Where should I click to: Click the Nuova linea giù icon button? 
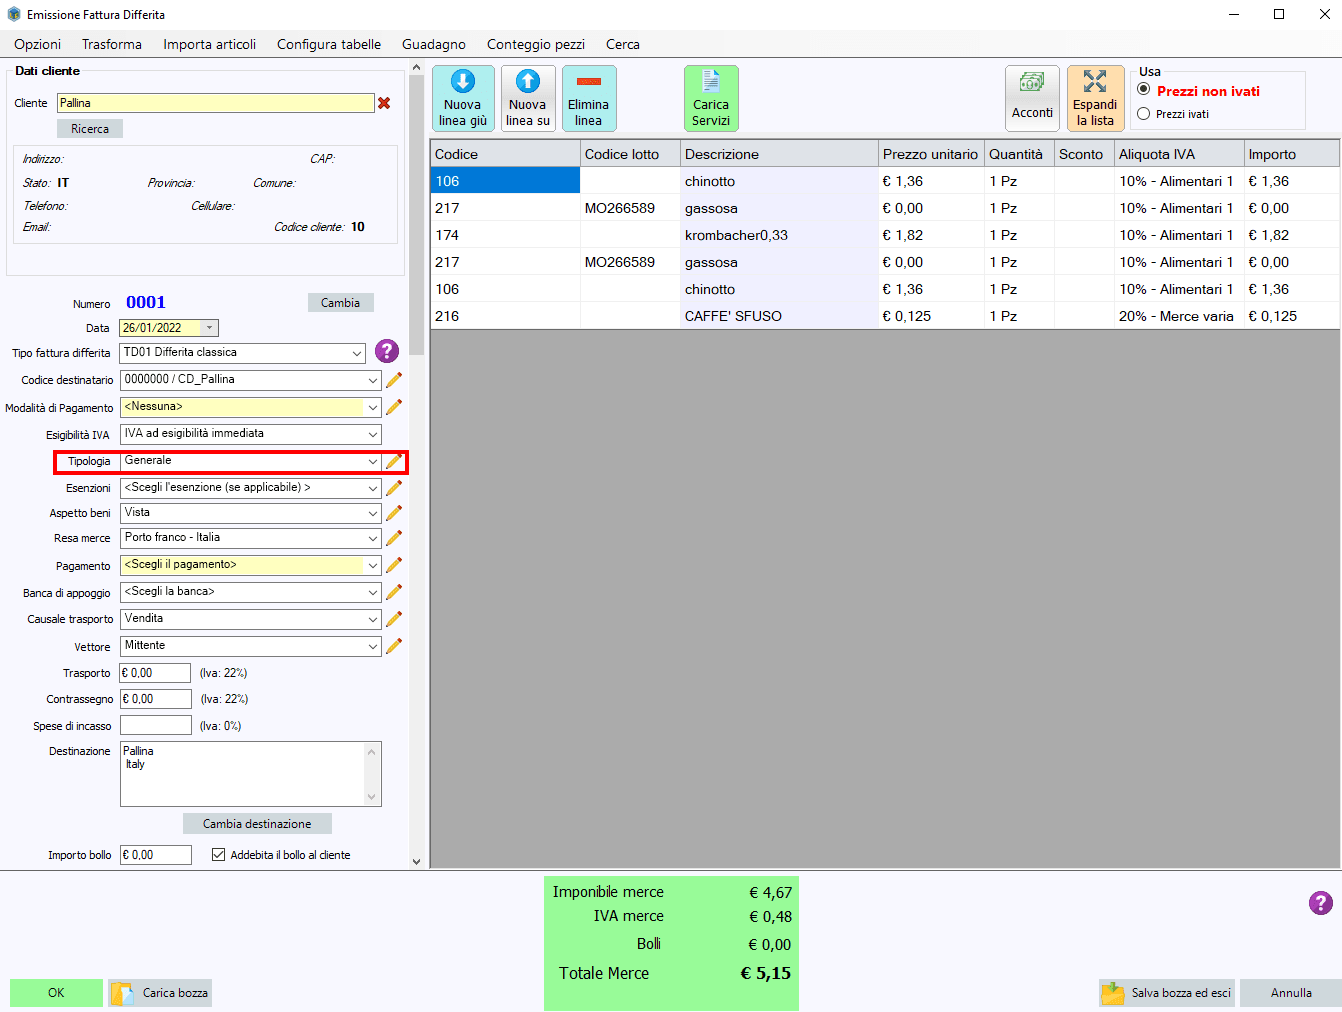click(463, 98)
